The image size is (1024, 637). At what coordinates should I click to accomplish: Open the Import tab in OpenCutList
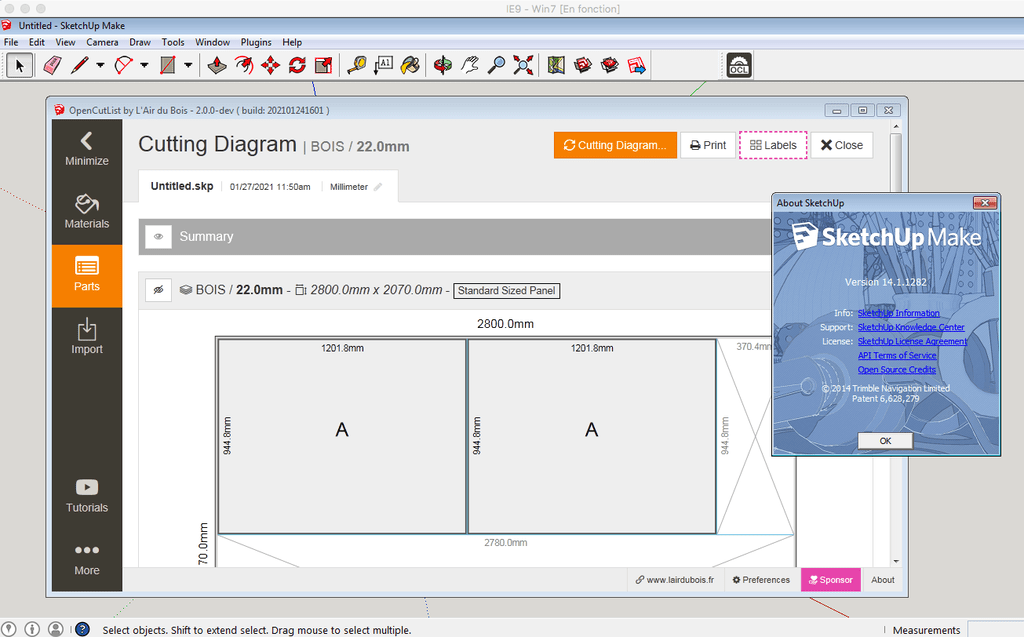(87, 337)
